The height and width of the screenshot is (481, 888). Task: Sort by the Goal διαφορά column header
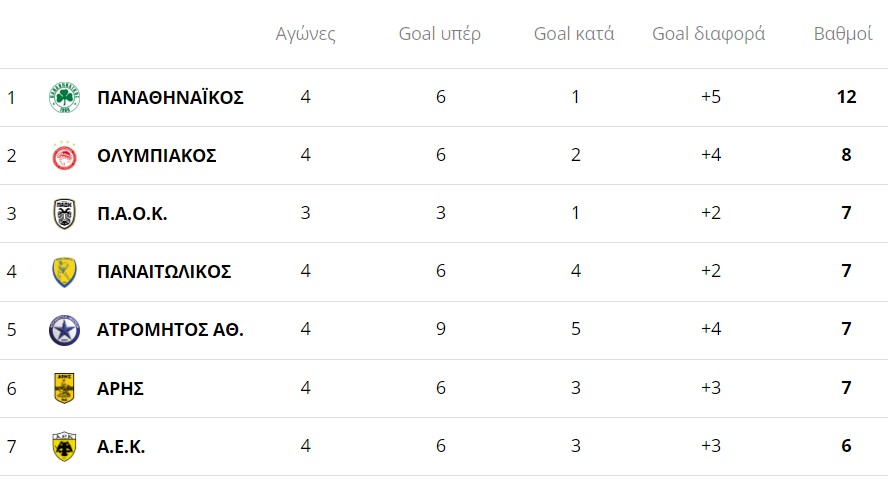pos(708,34)
